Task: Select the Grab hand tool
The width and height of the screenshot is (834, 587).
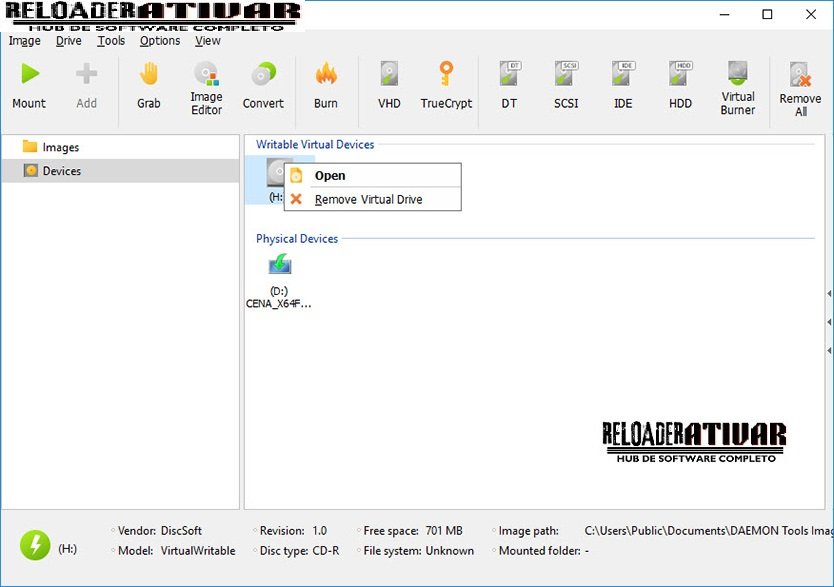Action: 149,73
